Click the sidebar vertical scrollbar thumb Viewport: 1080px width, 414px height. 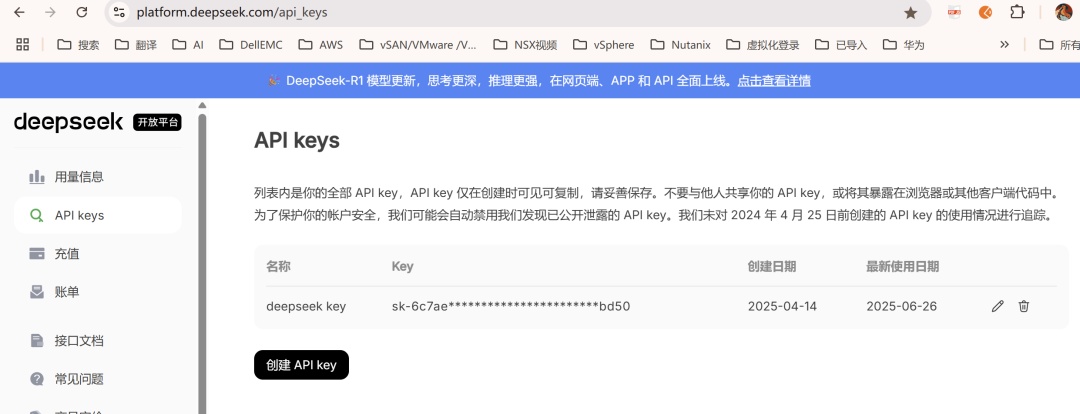click(202, 262)
